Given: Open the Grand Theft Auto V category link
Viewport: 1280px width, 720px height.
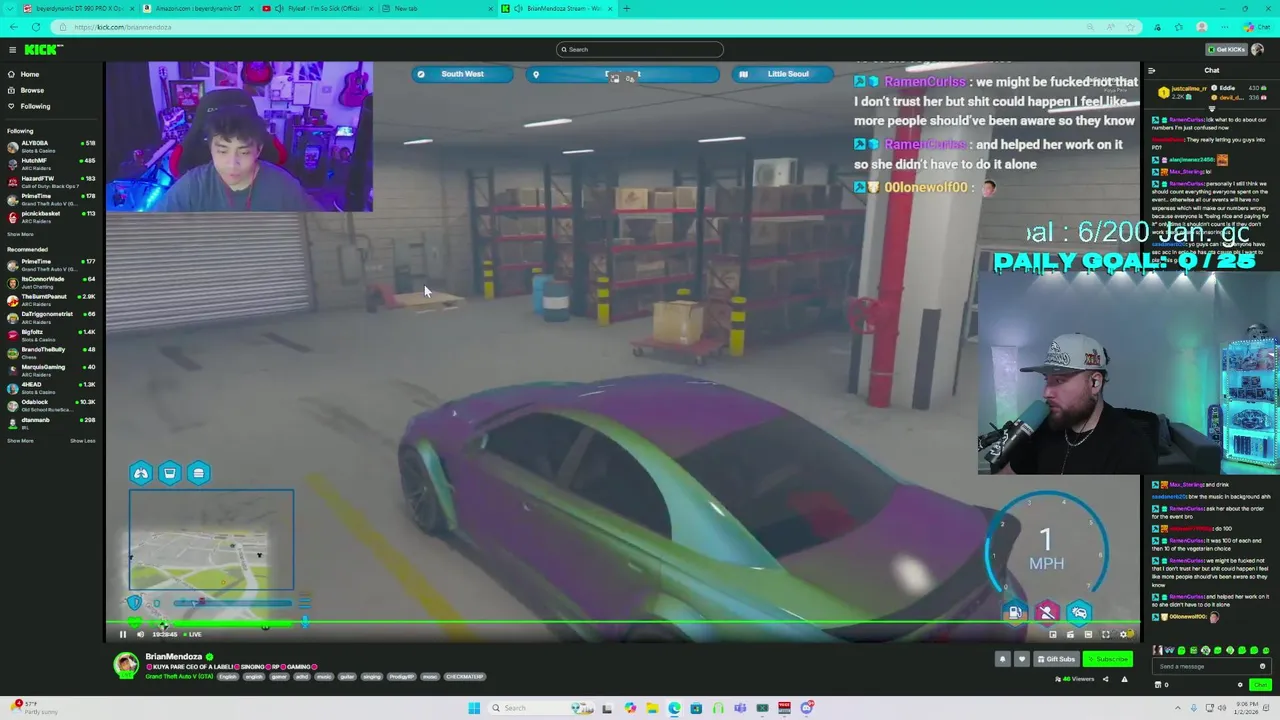Looking at the screenshot, I should click(x=180, y=677).
